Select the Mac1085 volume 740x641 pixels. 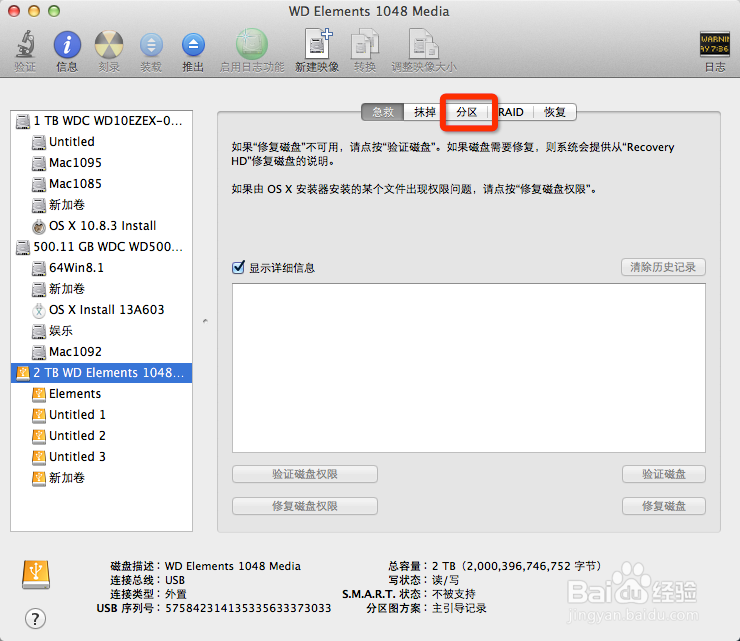[101, 184]
